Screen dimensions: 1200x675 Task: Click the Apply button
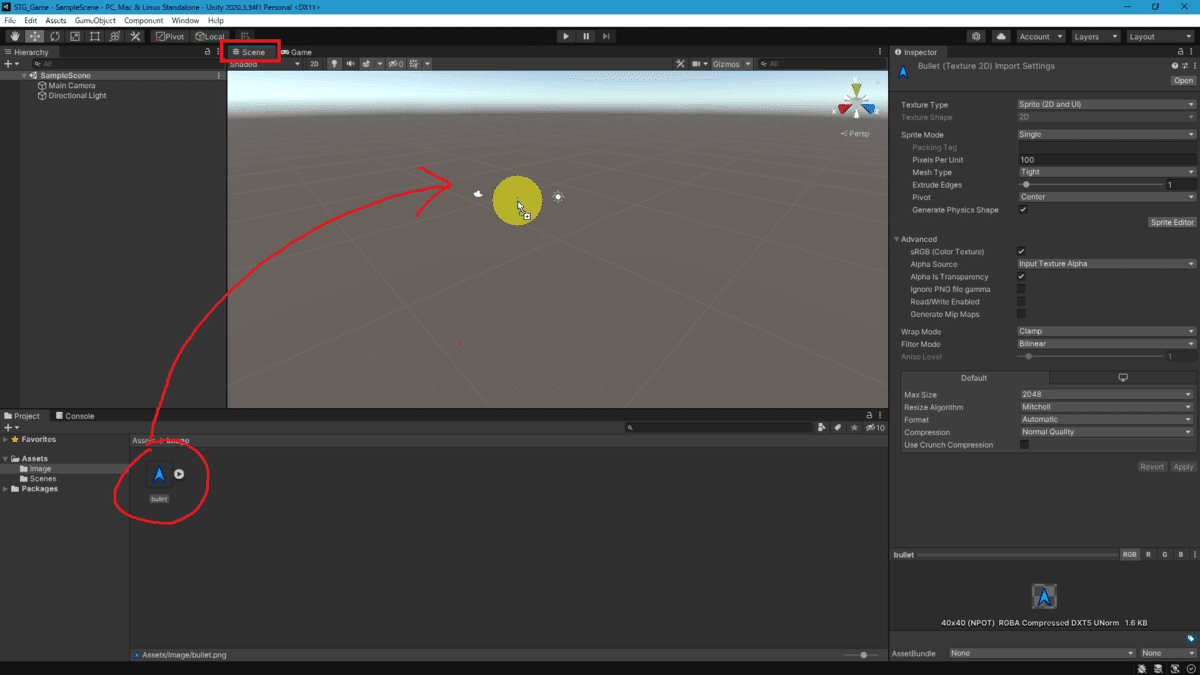(x=1183, y=467)
